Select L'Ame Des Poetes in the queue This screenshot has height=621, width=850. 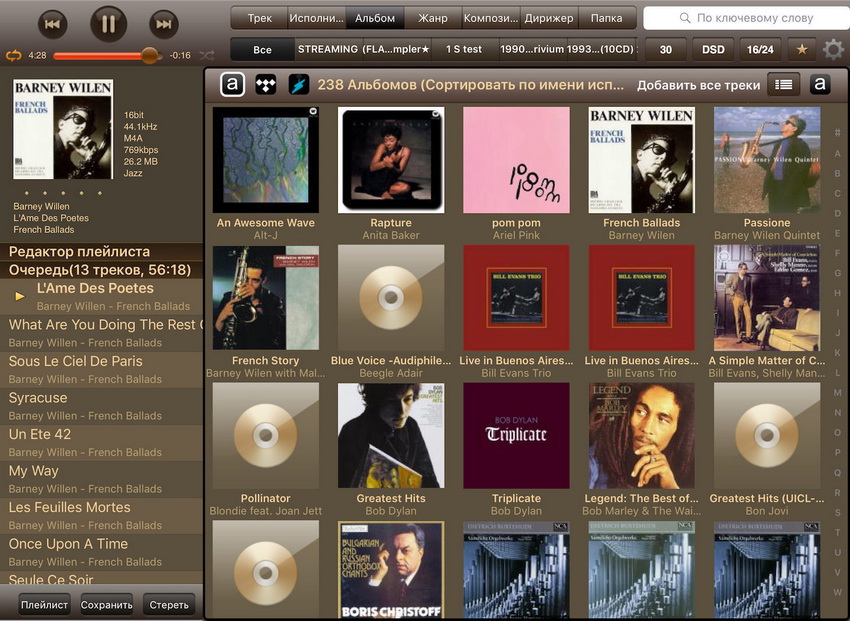point(101,296)
